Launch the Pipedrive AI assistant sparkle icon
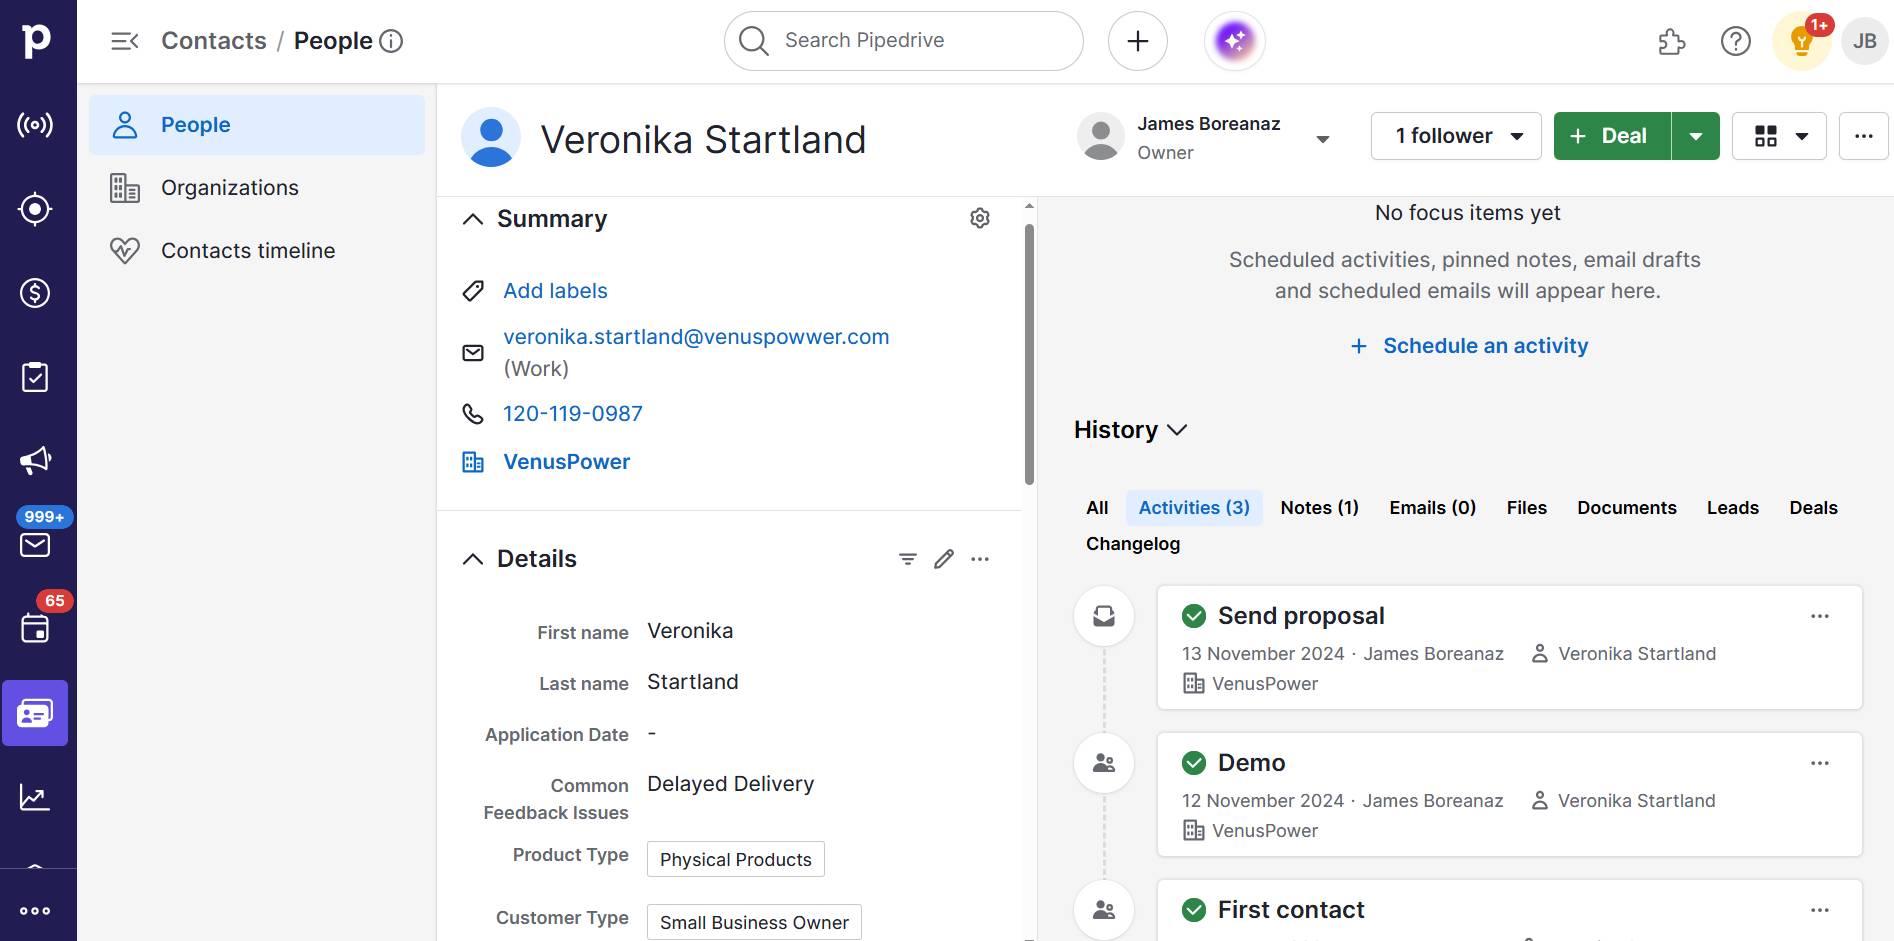Viewport: 1894px width, 941px height. [1234, 40]
